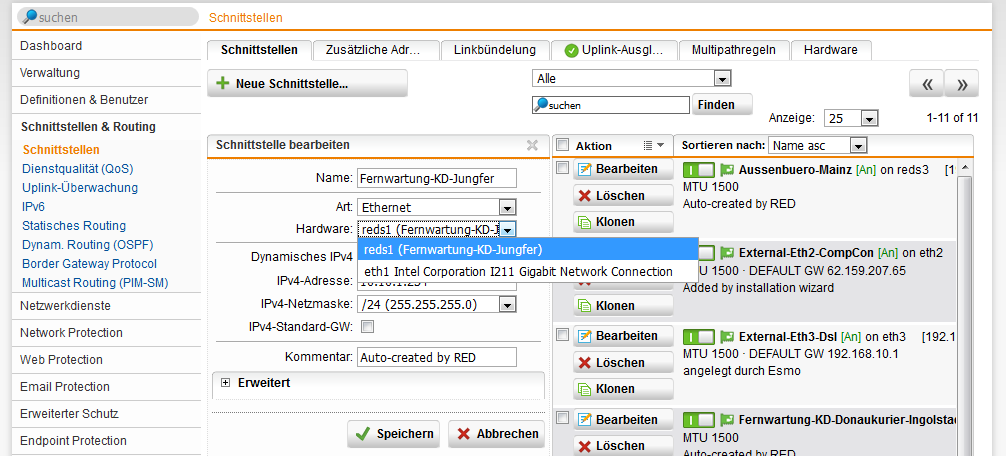Click the Kommentar input field
Image resolution: width=1006 pixels, height=456 pixels.
437,357
